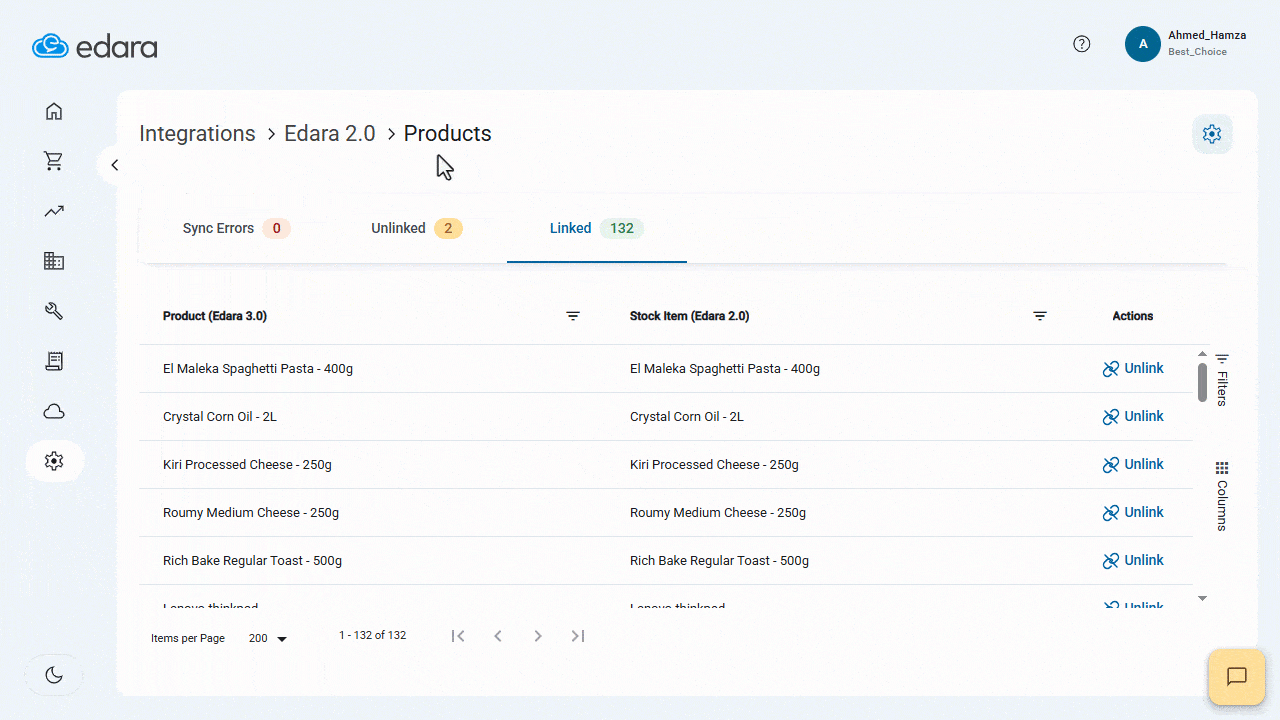Open the Home sidebar icon
The width and height of the screenshot is (1280, 720).
click(x=54, y=111)
